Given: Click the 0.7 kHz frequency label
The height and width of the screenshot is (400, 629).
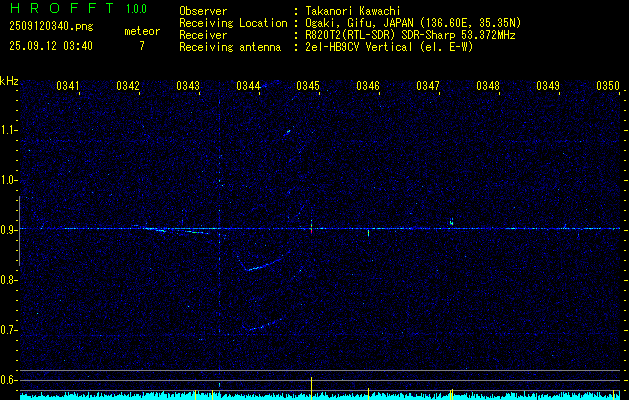Looking at the screenshot, I should click(7, 330).
